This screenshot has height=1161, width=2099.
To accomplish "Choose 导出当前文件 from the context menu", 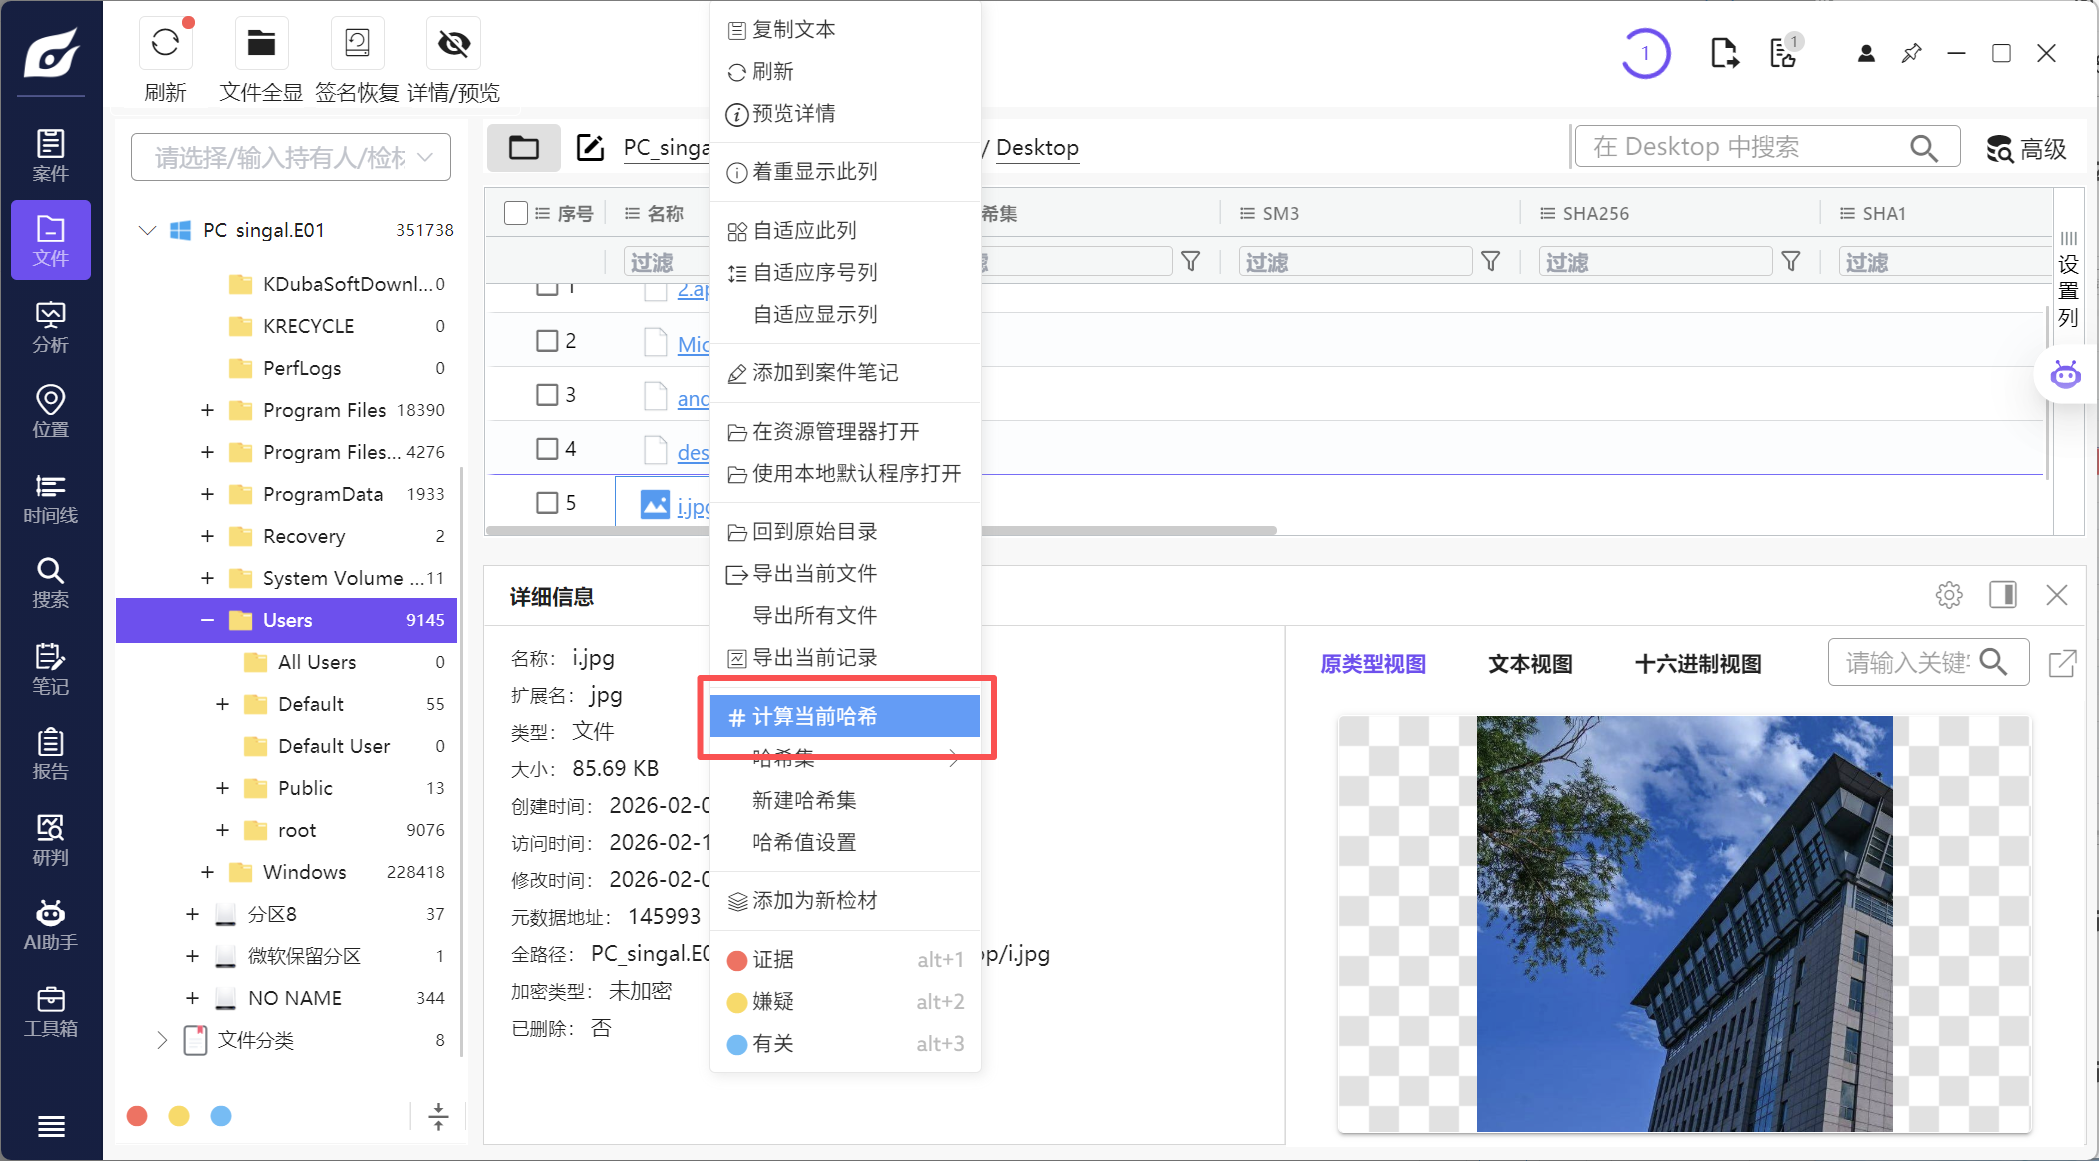I will (x=845, y=574).
